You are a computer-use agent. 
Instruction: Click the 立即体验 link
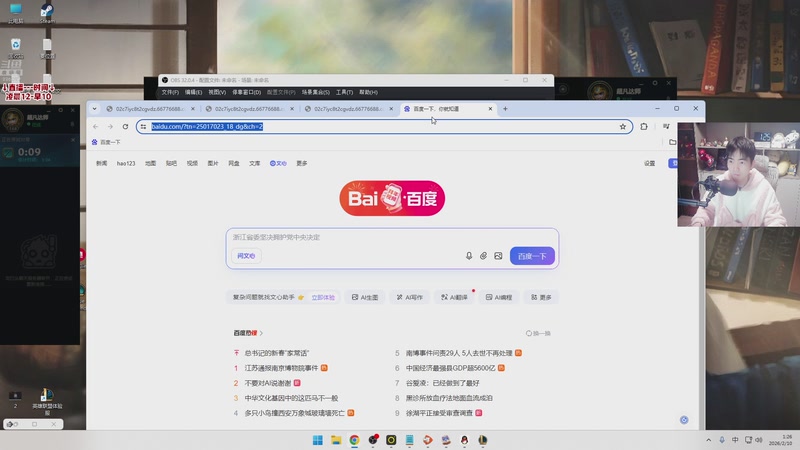[323, 297]
